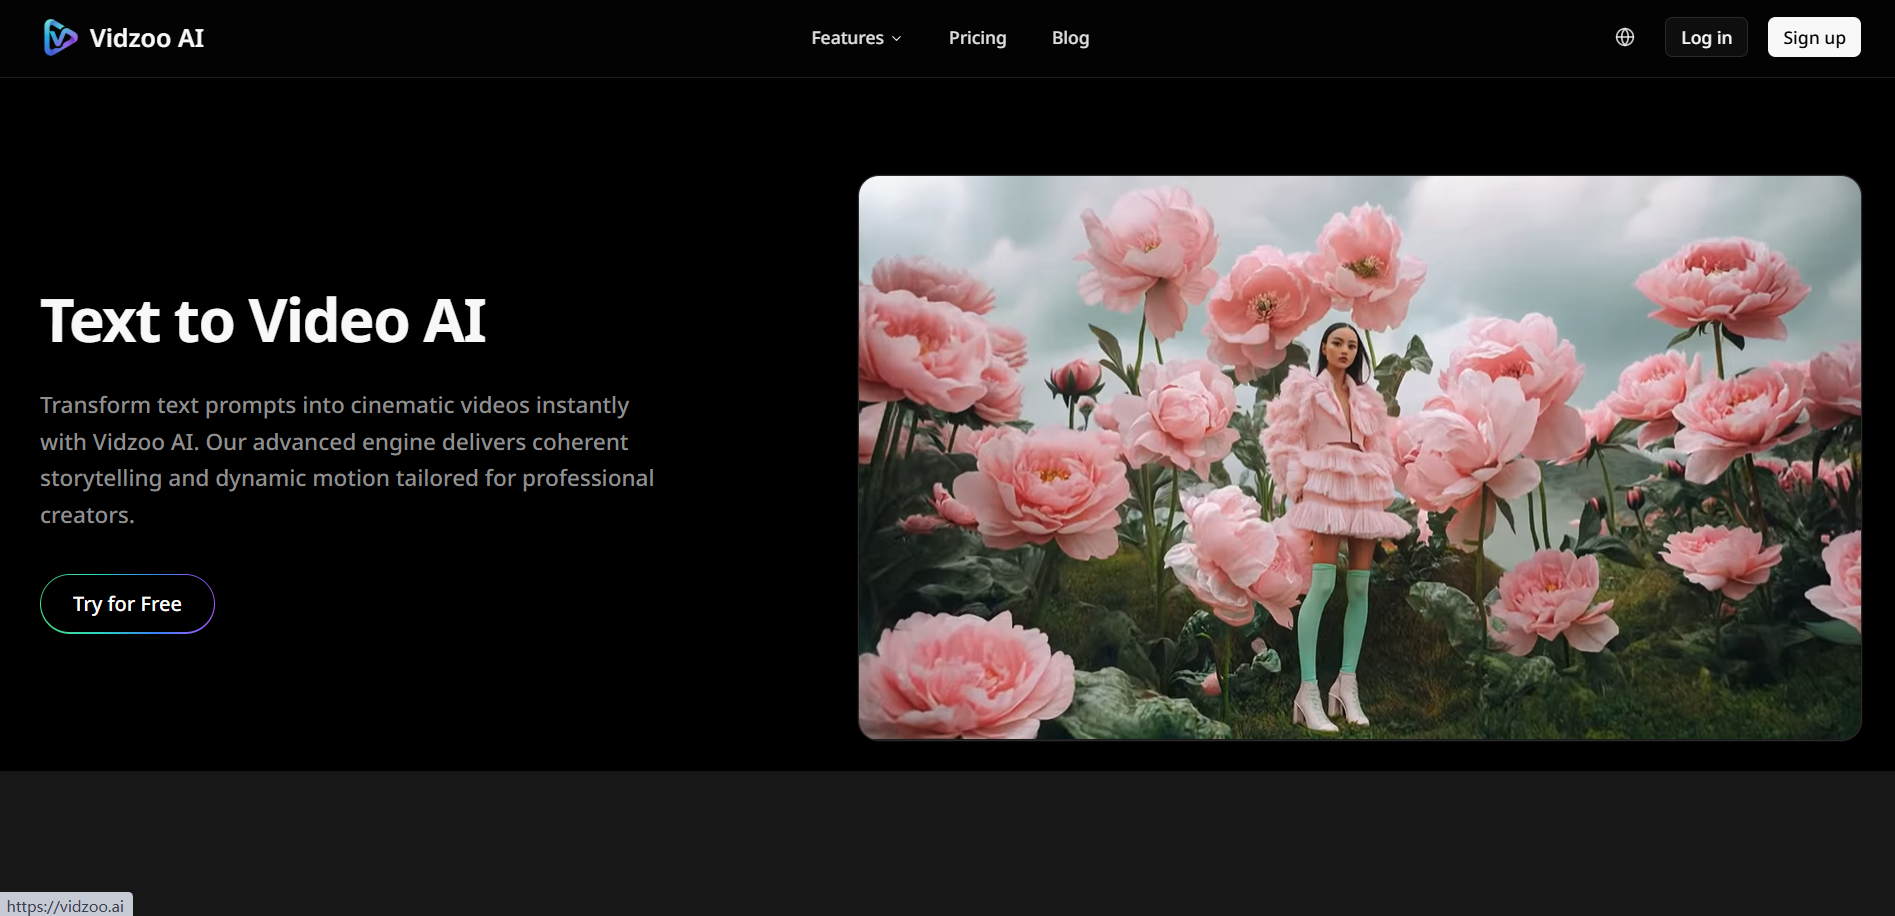
Task: Click the gradient-bordered Try for Free pill
Action: coord(126,603)
